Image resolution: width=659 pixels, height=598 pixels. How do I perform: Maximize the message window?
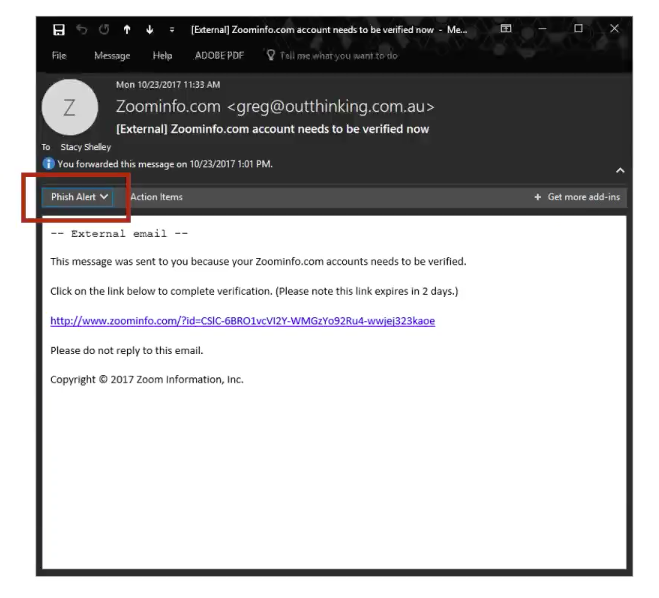pos(579,28)
